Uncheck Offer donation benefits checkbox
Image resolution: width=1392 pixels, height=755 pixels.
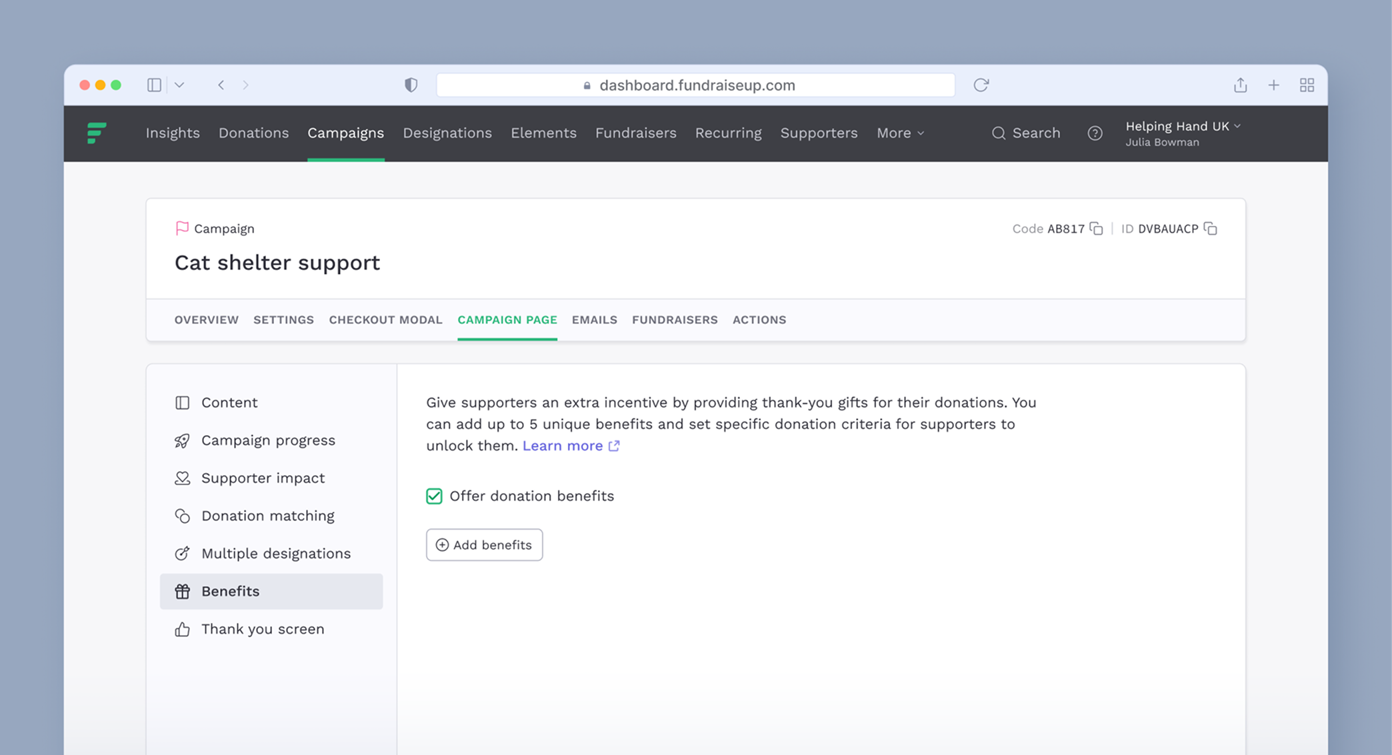[x=434, y=496]
